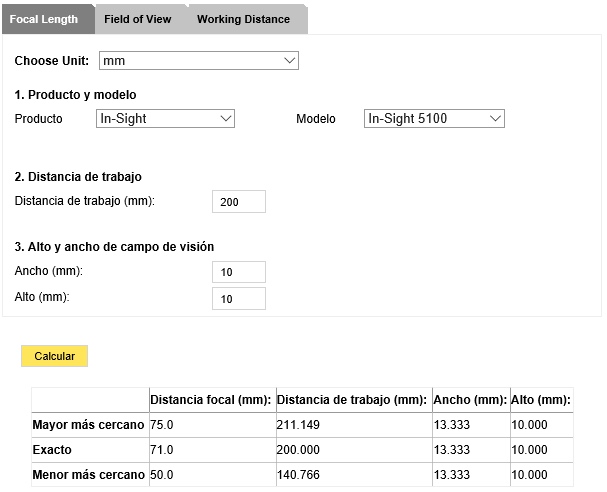Select the Exacto row label

pyautogui.click(x=53, y=450)
